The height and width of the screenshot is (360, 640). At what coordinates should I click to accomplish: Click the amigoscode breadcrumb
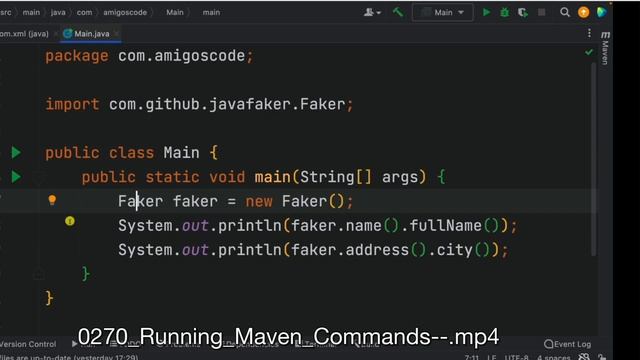click(x=125, y=12)
